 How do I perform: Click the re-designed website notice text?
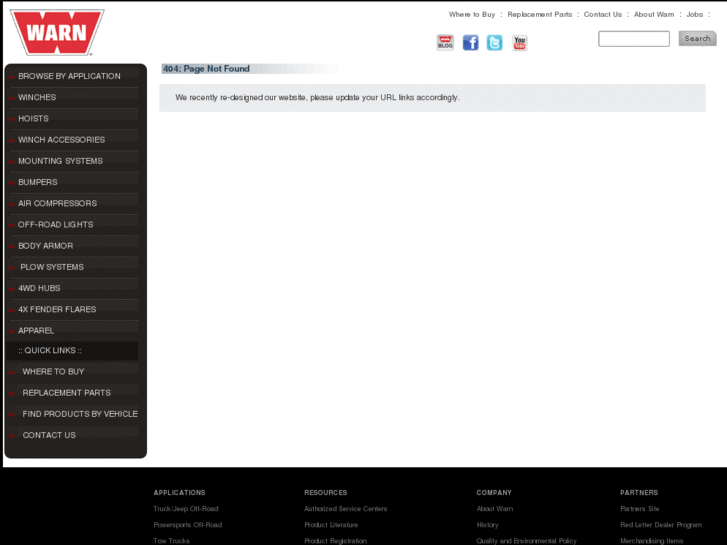click(x=317, y=97)
